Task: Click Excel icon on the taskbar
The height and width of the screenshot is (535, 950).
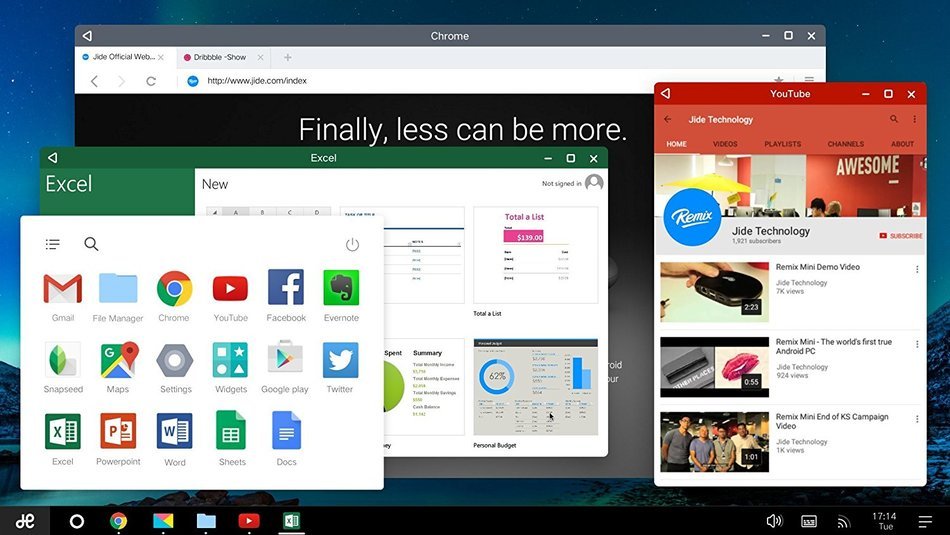Action: (291, 520)
